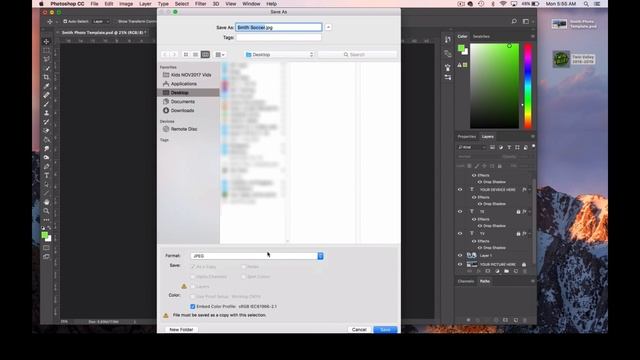Select the Zoom tool in the toolbar
This screenshot has height=360, width=640.
point(46,211)
